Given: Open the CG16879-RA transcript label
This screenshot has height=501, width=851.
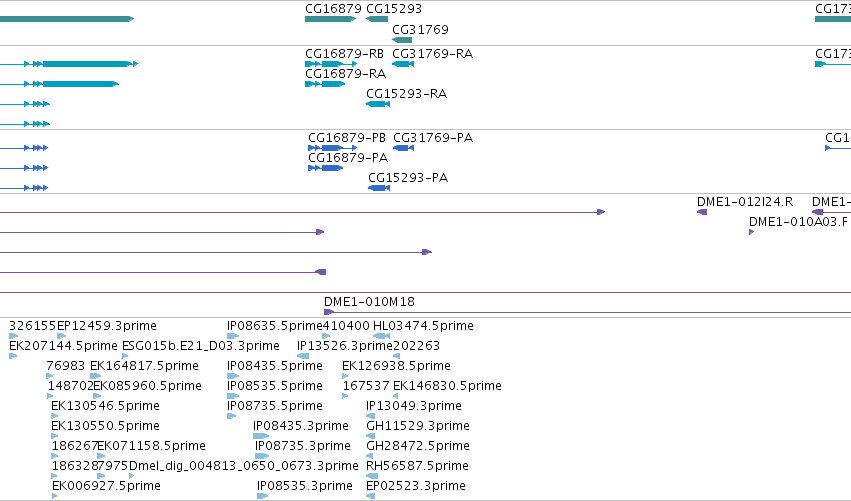Looking at the screenshot, I should (345, 74).
